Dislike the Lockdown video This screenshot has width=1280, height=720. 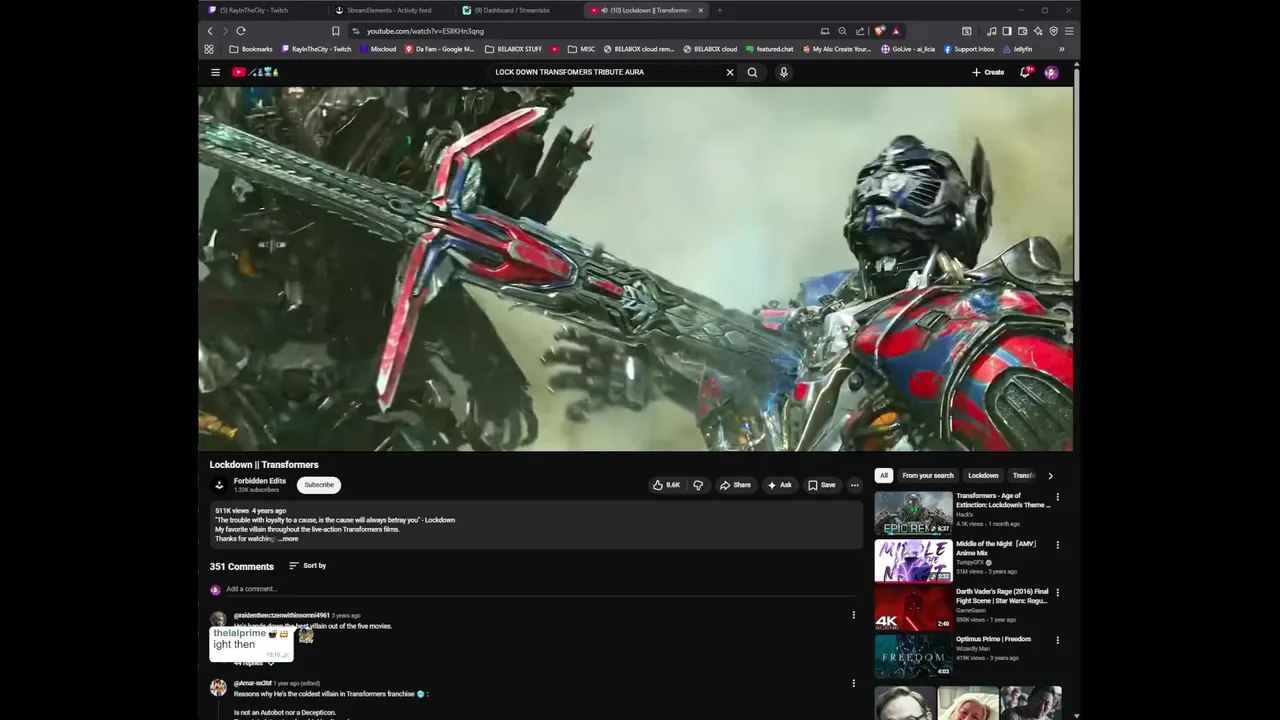pos(698,485)
